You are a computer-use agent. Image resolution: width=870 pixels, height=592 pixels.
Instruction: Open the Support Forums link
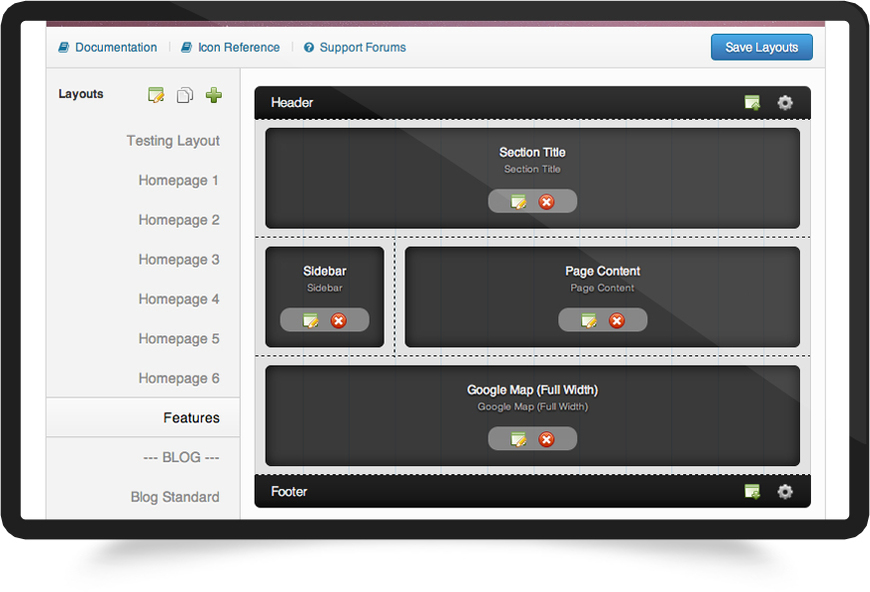362,47
